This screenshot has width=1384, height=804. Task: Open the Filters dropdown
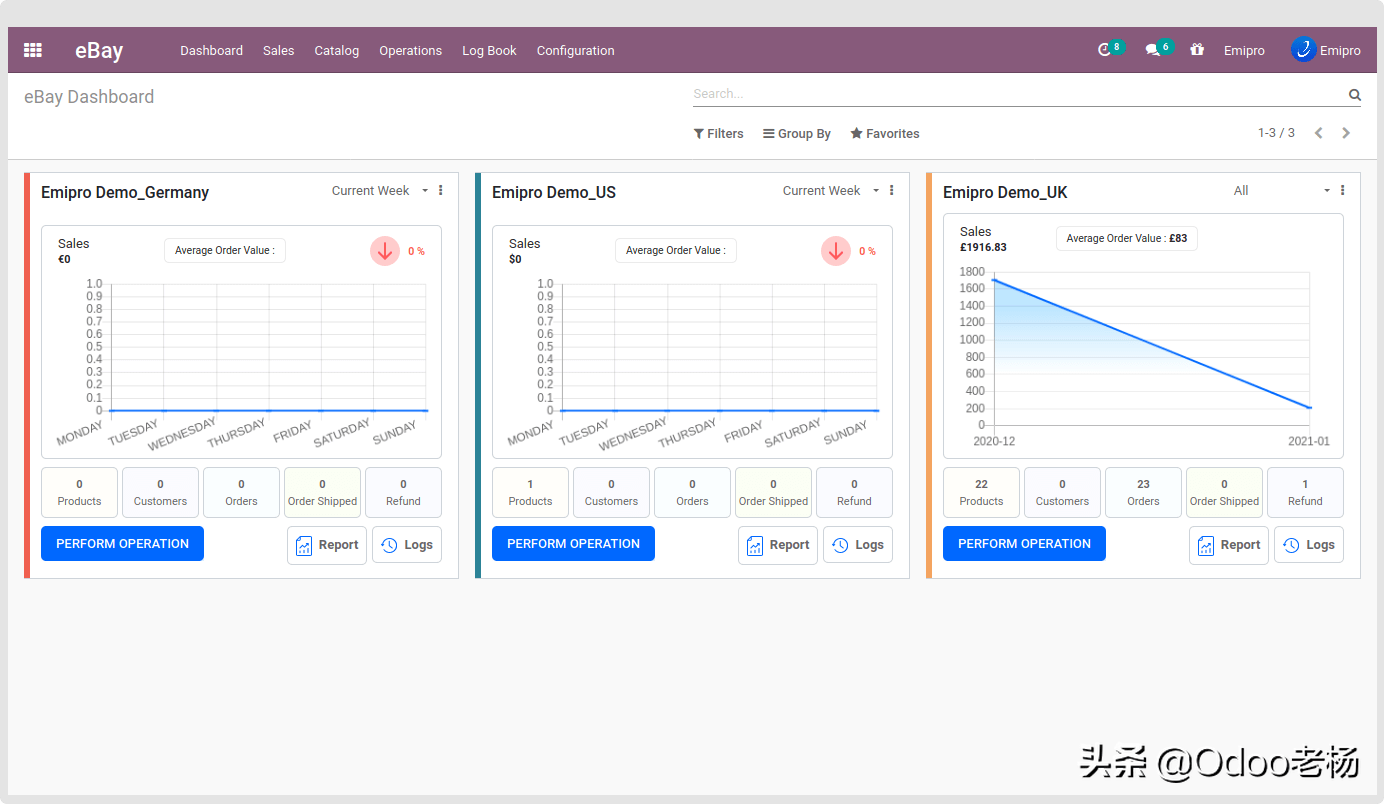pos(719,134)
